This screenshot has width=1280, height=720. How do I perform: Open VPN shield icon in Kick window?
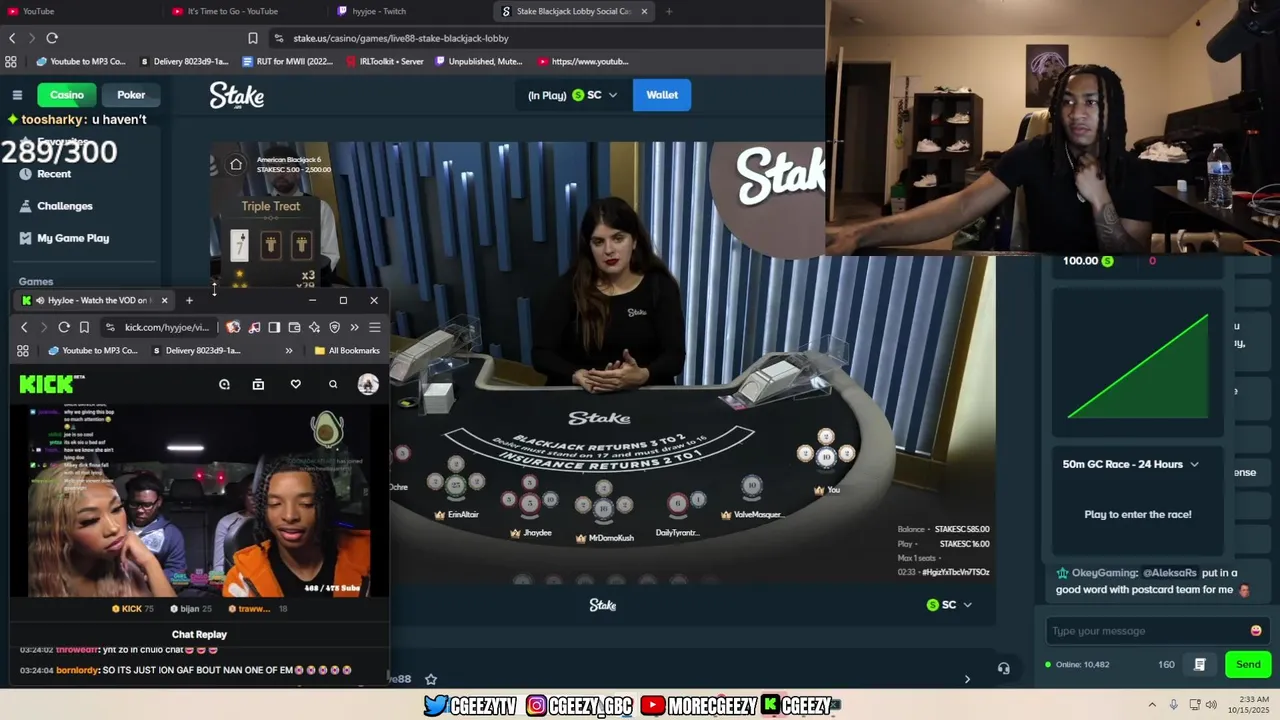click(x=334, y=327)
